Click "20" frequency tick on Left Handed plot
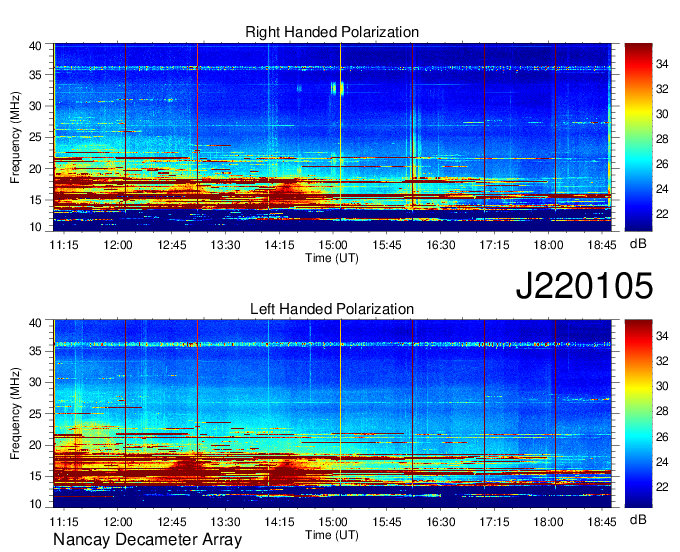This screenshot has height=552, width=680. pyautogui.click(x=36, y=445)
